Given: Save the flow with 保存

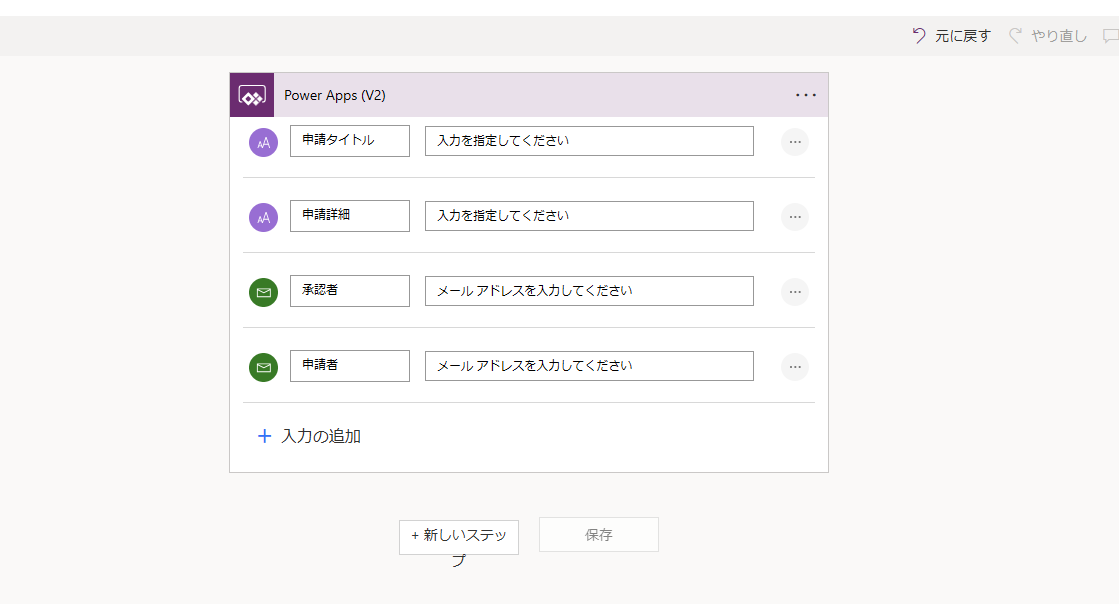Looking at the screenshot, I should 598,534.
